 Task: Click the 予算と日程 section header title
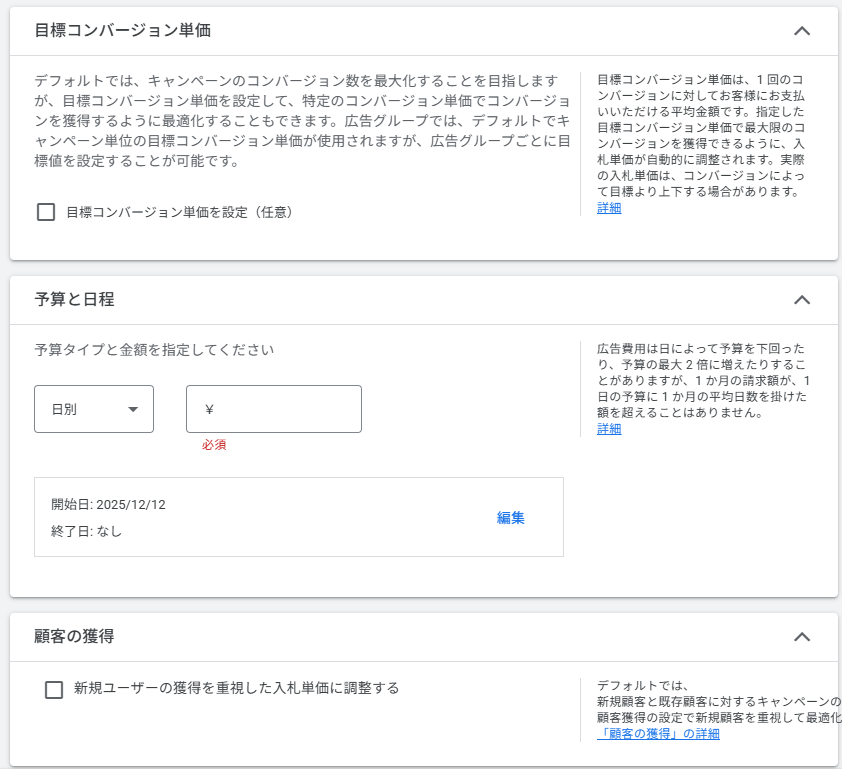point(74,300)
